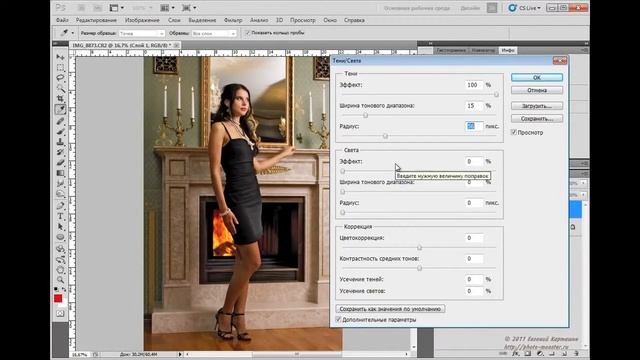Select the Ellipse shape tool

pyautogui.click(x=60, y=237)
